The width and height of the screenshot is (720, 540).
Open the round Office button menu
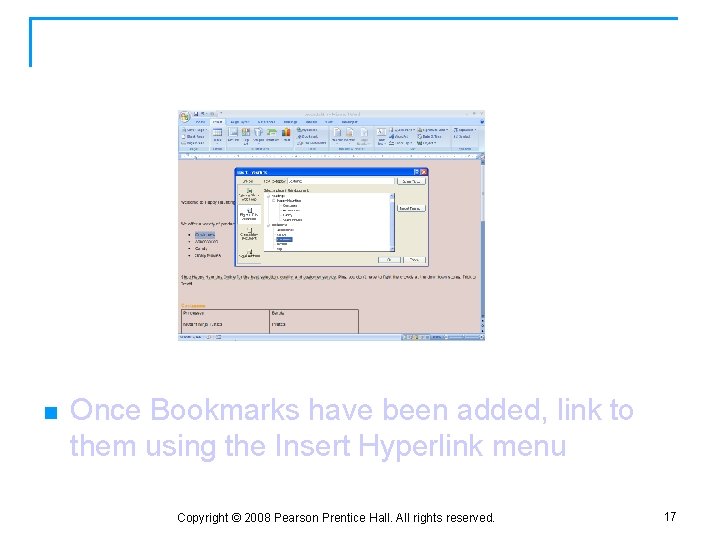(185, 117)
